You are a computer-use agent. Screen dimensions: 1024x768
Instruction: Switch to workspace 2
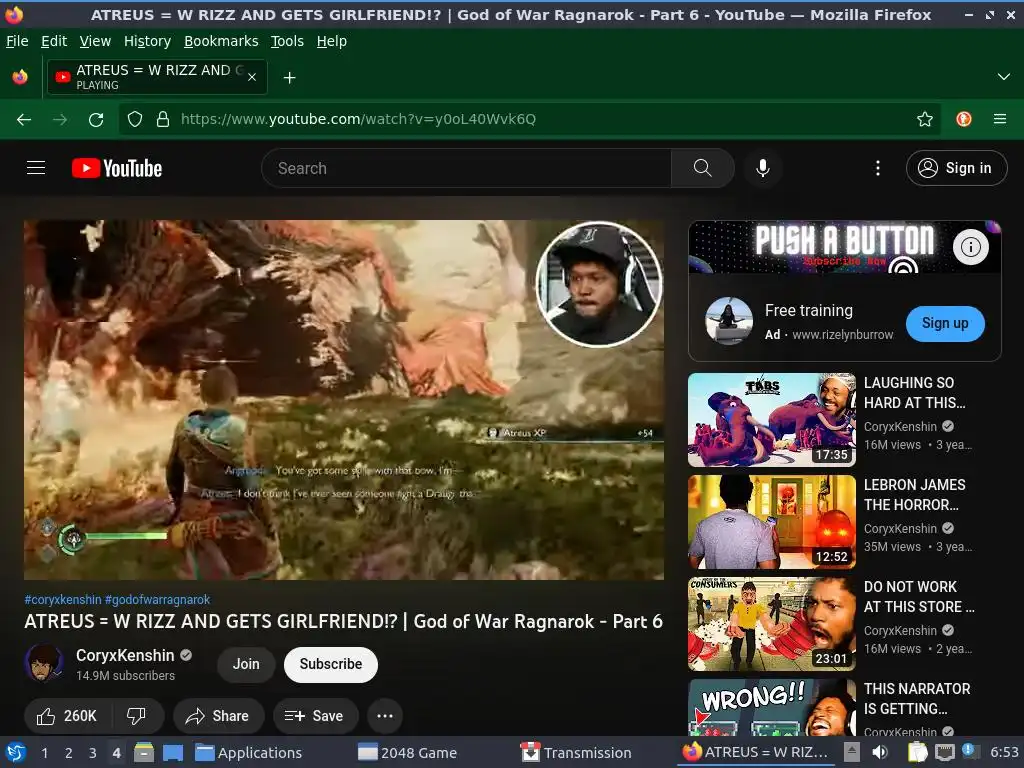coord(69,753)
